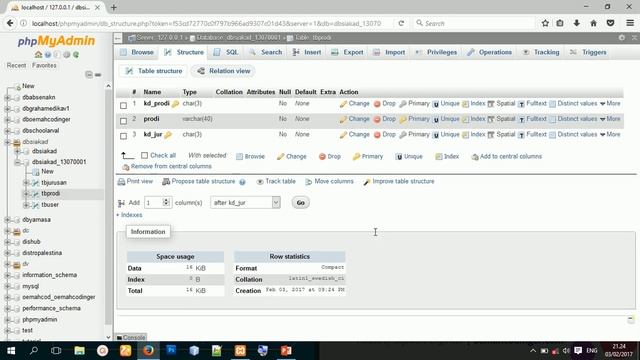
Task: Go to Firefox home page icon
Action: point(593,23)
